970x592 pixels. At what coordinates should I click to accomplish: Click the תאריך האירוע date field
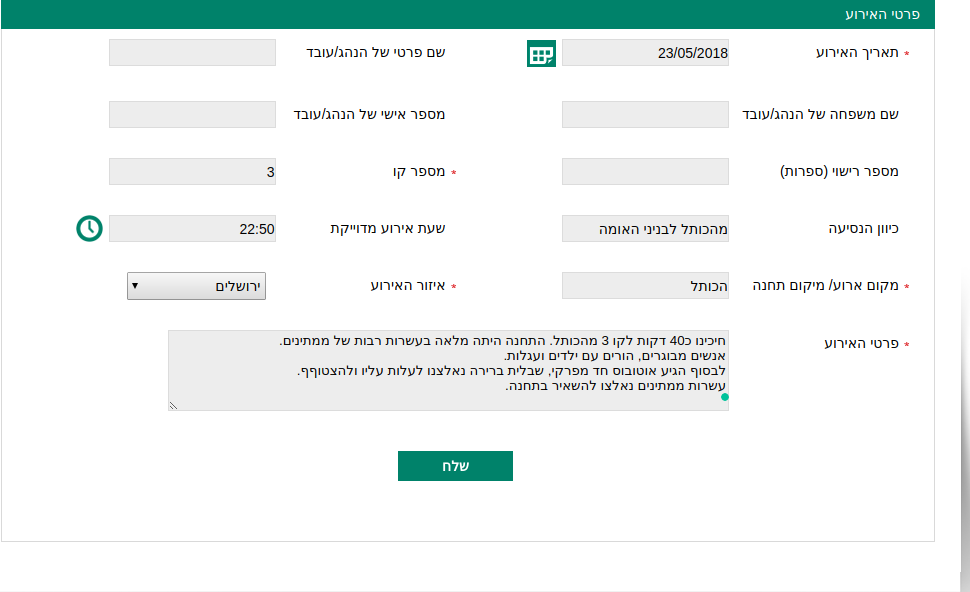[x=645, y=53]
